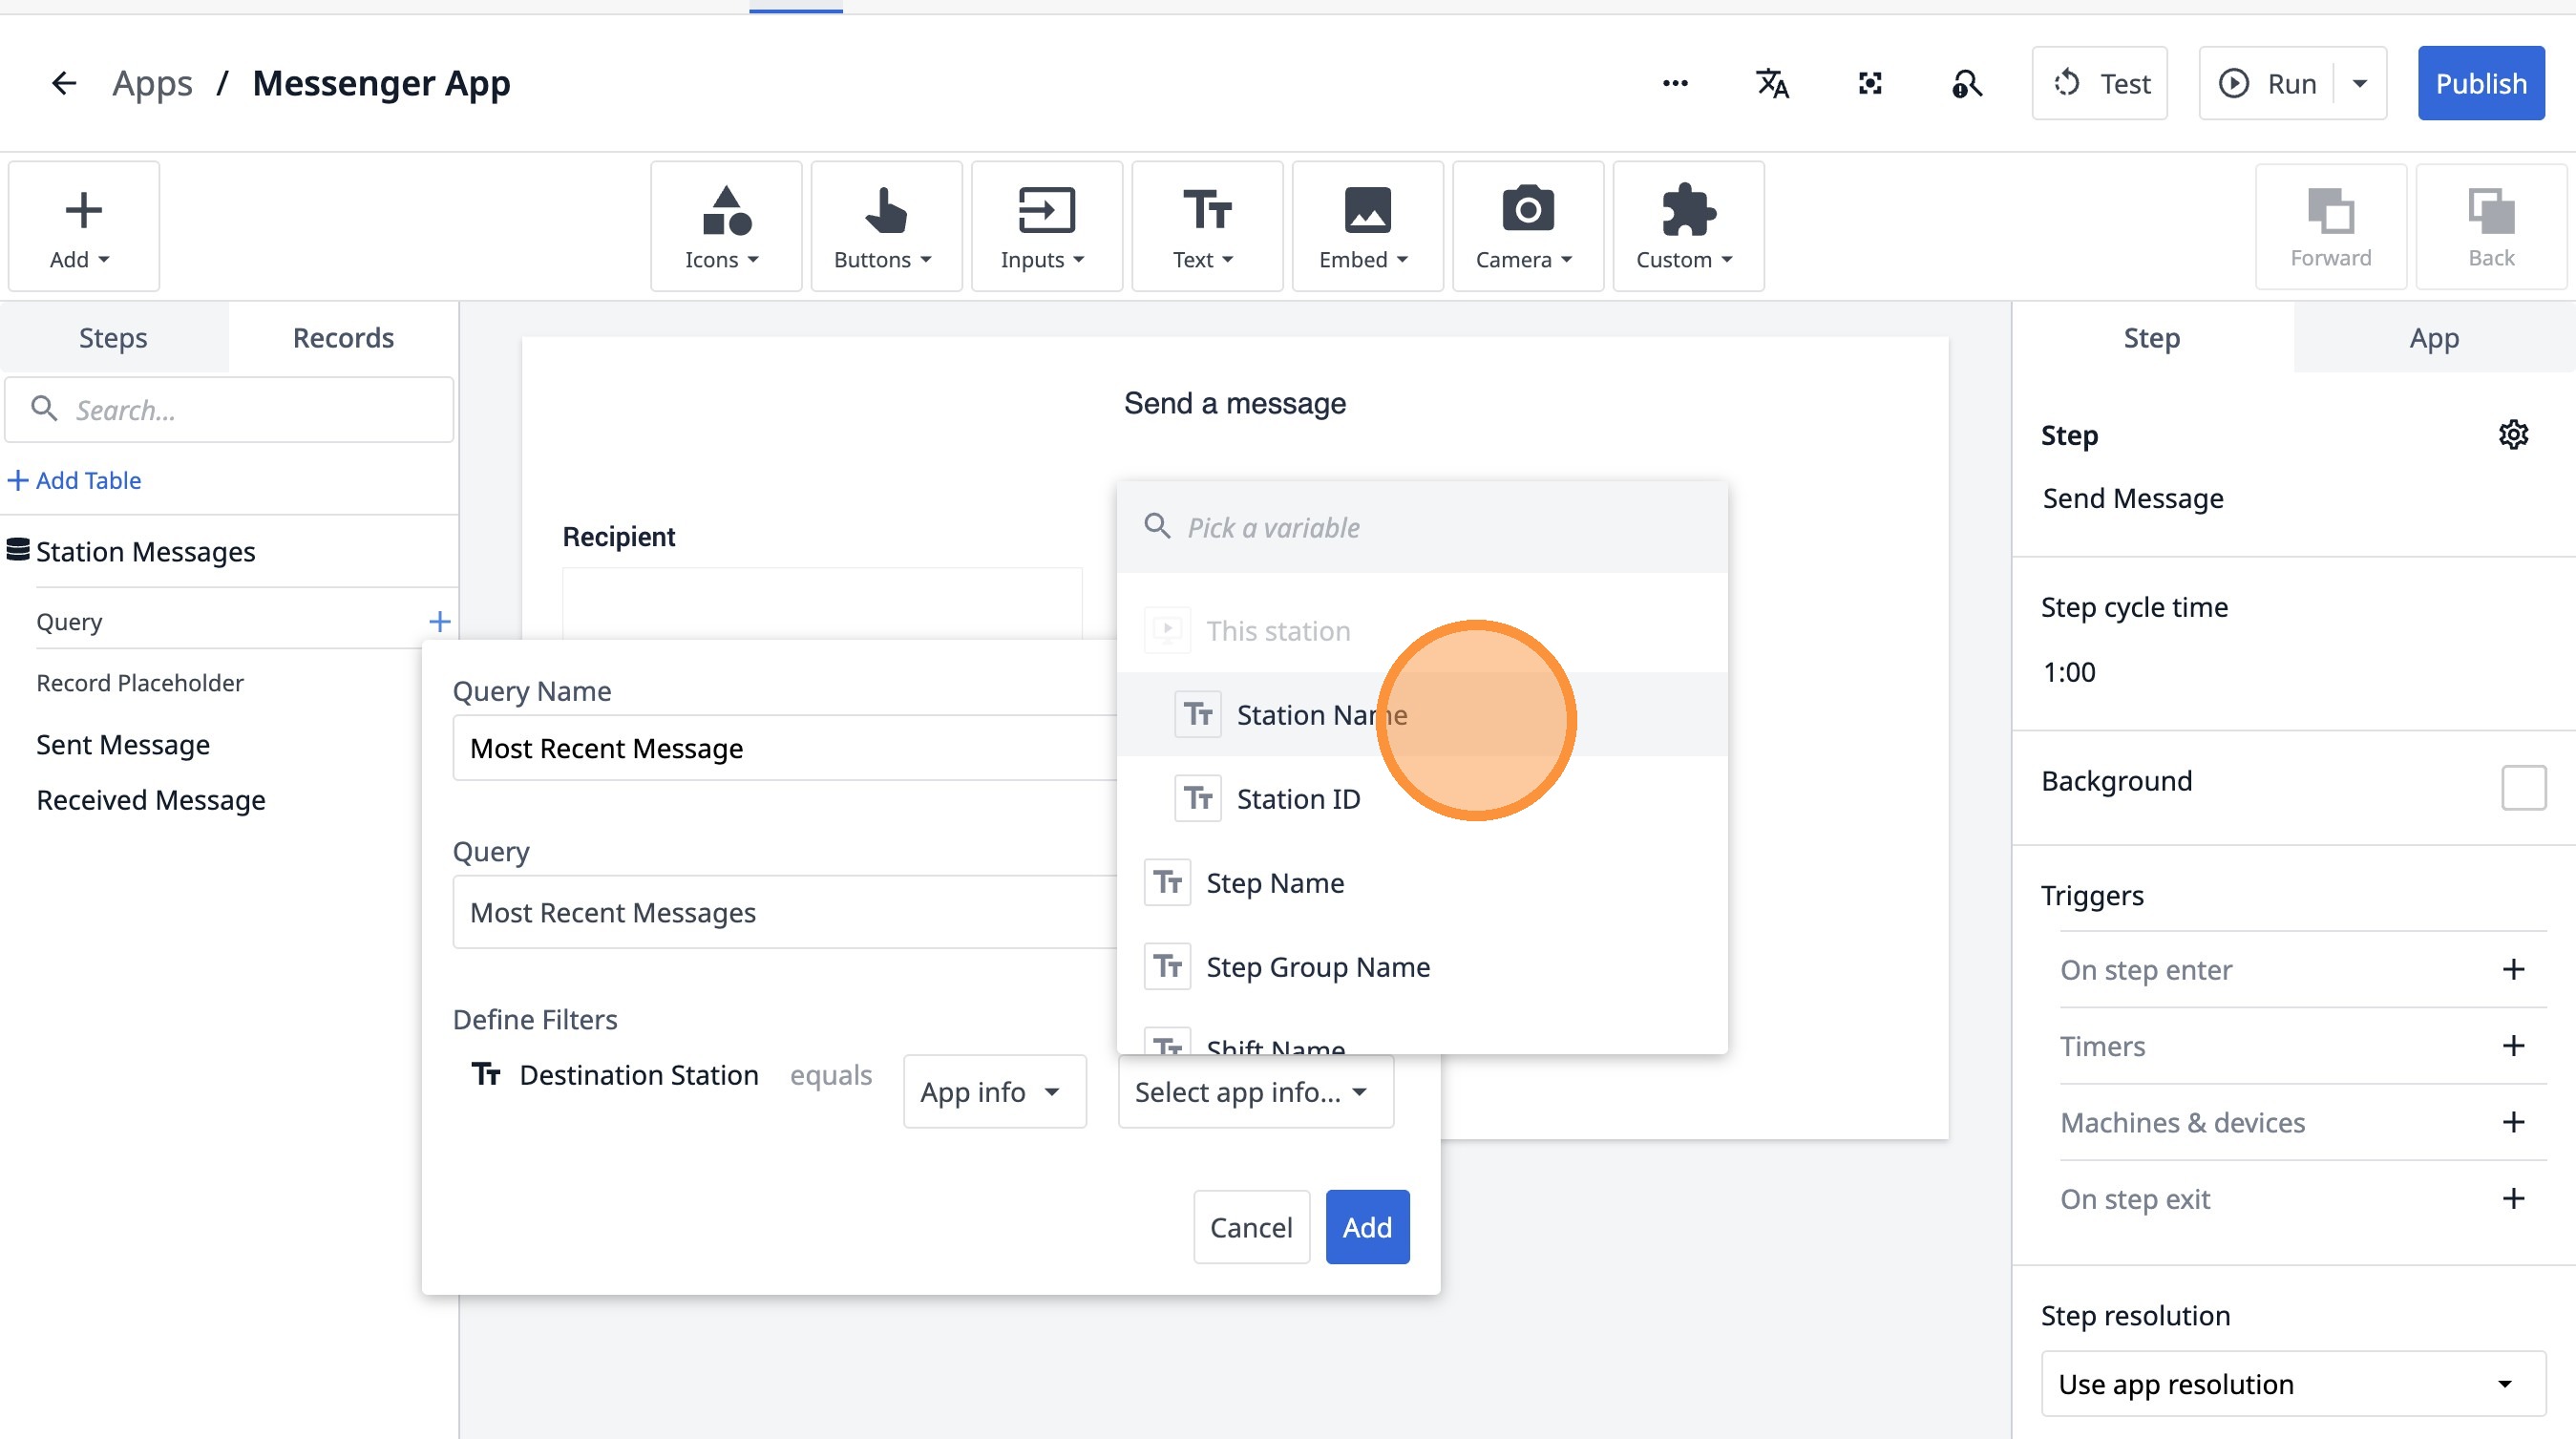Switch to the App tab

click(x=2433, y=338)
